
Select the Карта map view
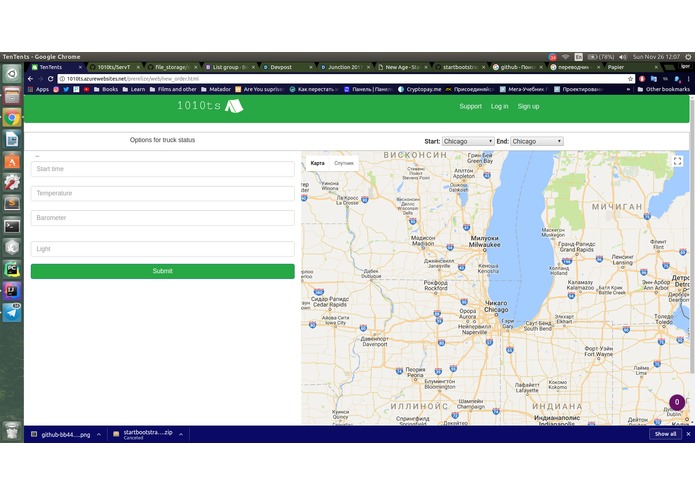click(x=317, y=163)
